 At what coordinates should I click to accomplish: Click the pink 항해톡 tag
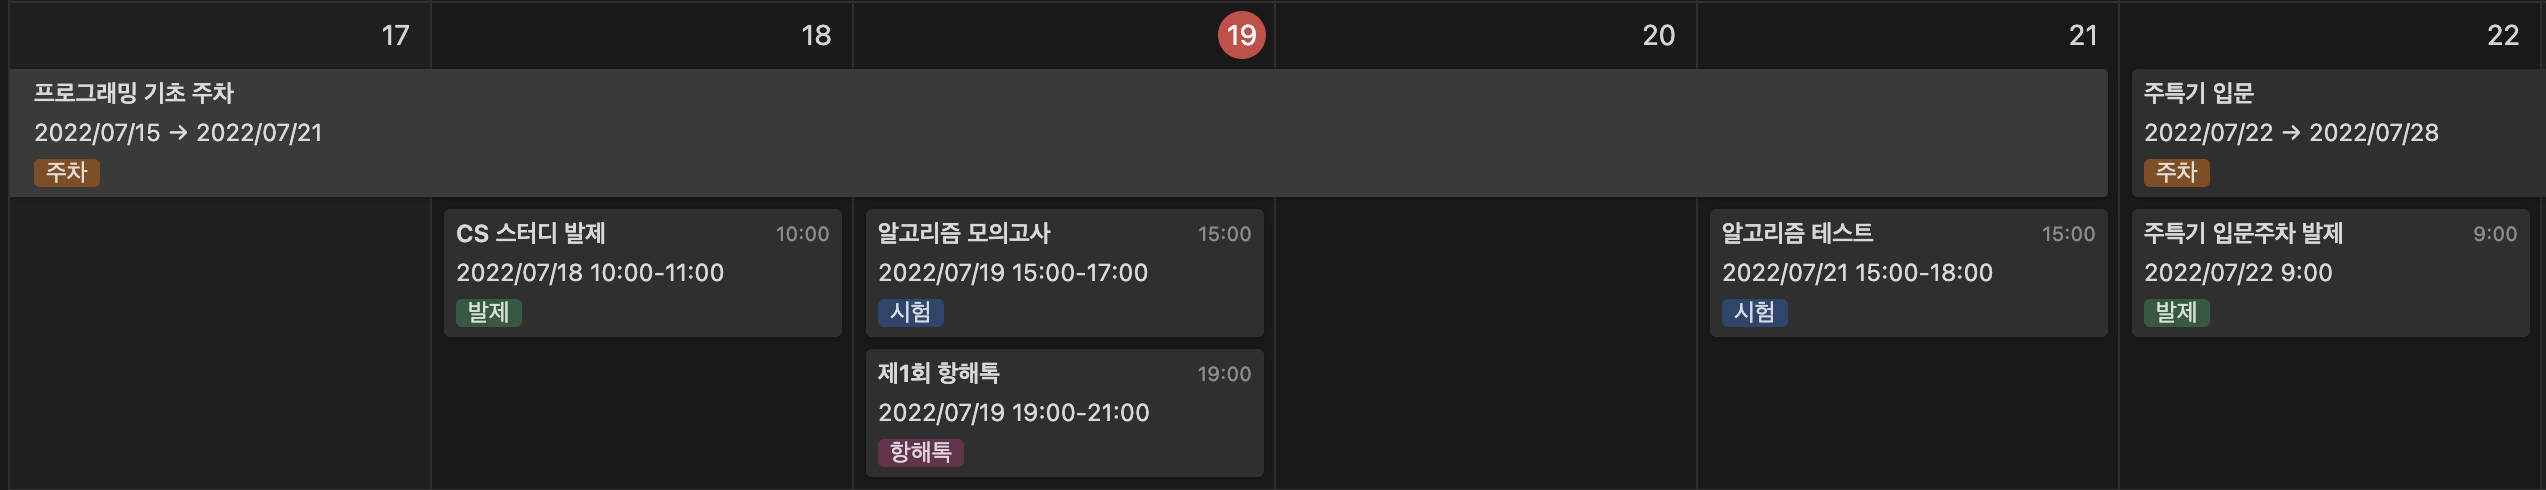pyautogui.click(x=920, y=453)
